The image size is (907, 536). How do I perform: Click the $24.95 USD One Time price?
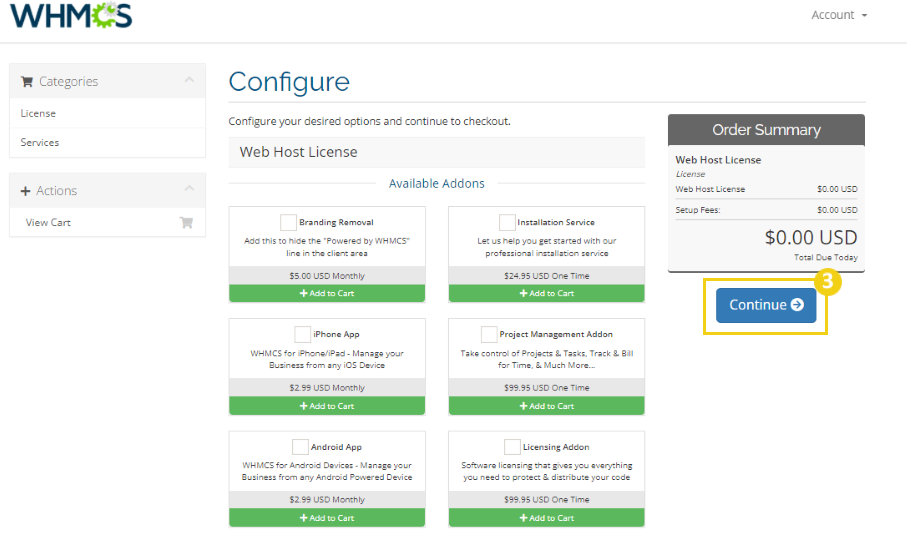point(547,276)
